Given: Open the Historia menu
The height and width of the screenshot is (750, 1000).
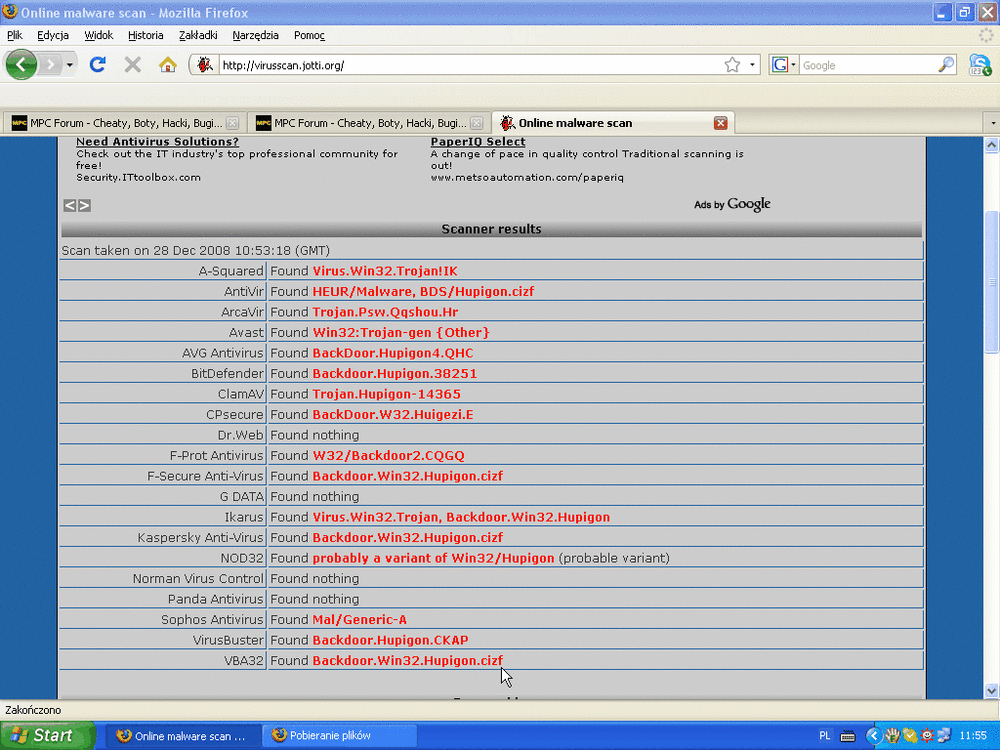Looking at the screenshot, I should point(145,35).
